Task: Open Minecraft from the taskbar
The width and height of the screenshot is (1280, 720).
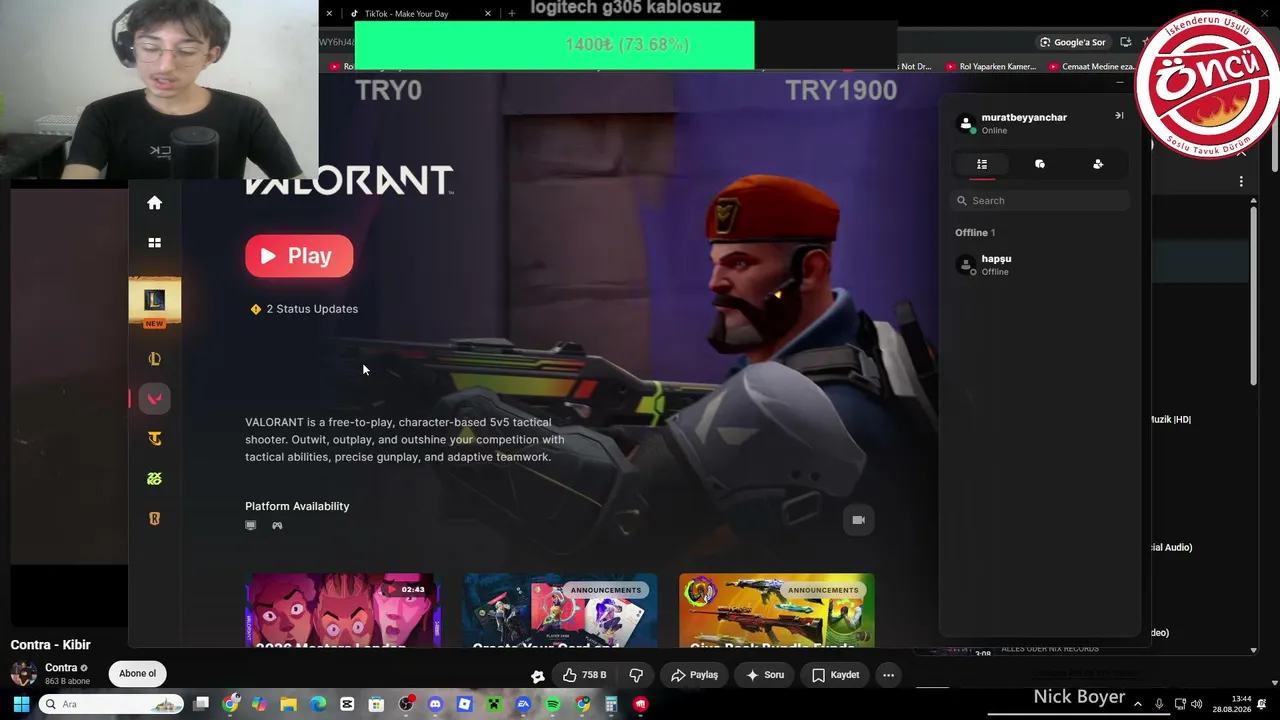Action: pyautogui.click(x=494, y=704)
